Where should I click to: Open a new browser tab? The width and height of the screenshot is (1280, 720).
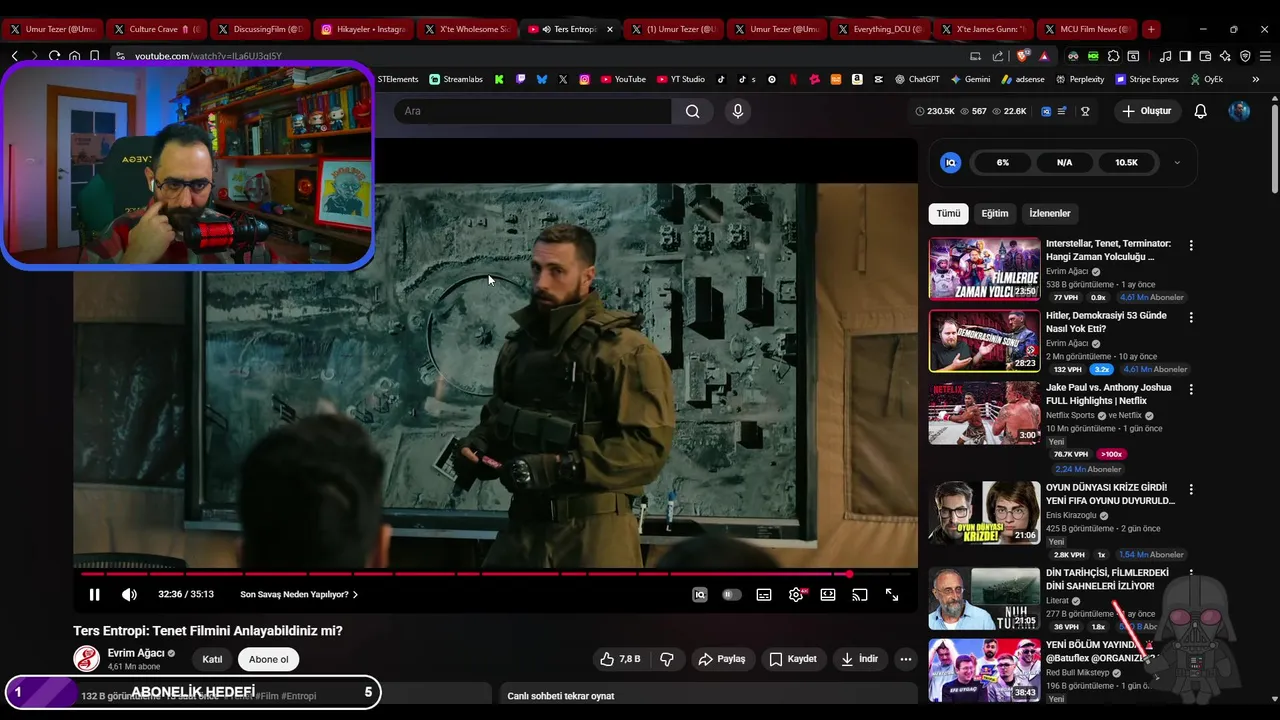[x=1151, y=29]
